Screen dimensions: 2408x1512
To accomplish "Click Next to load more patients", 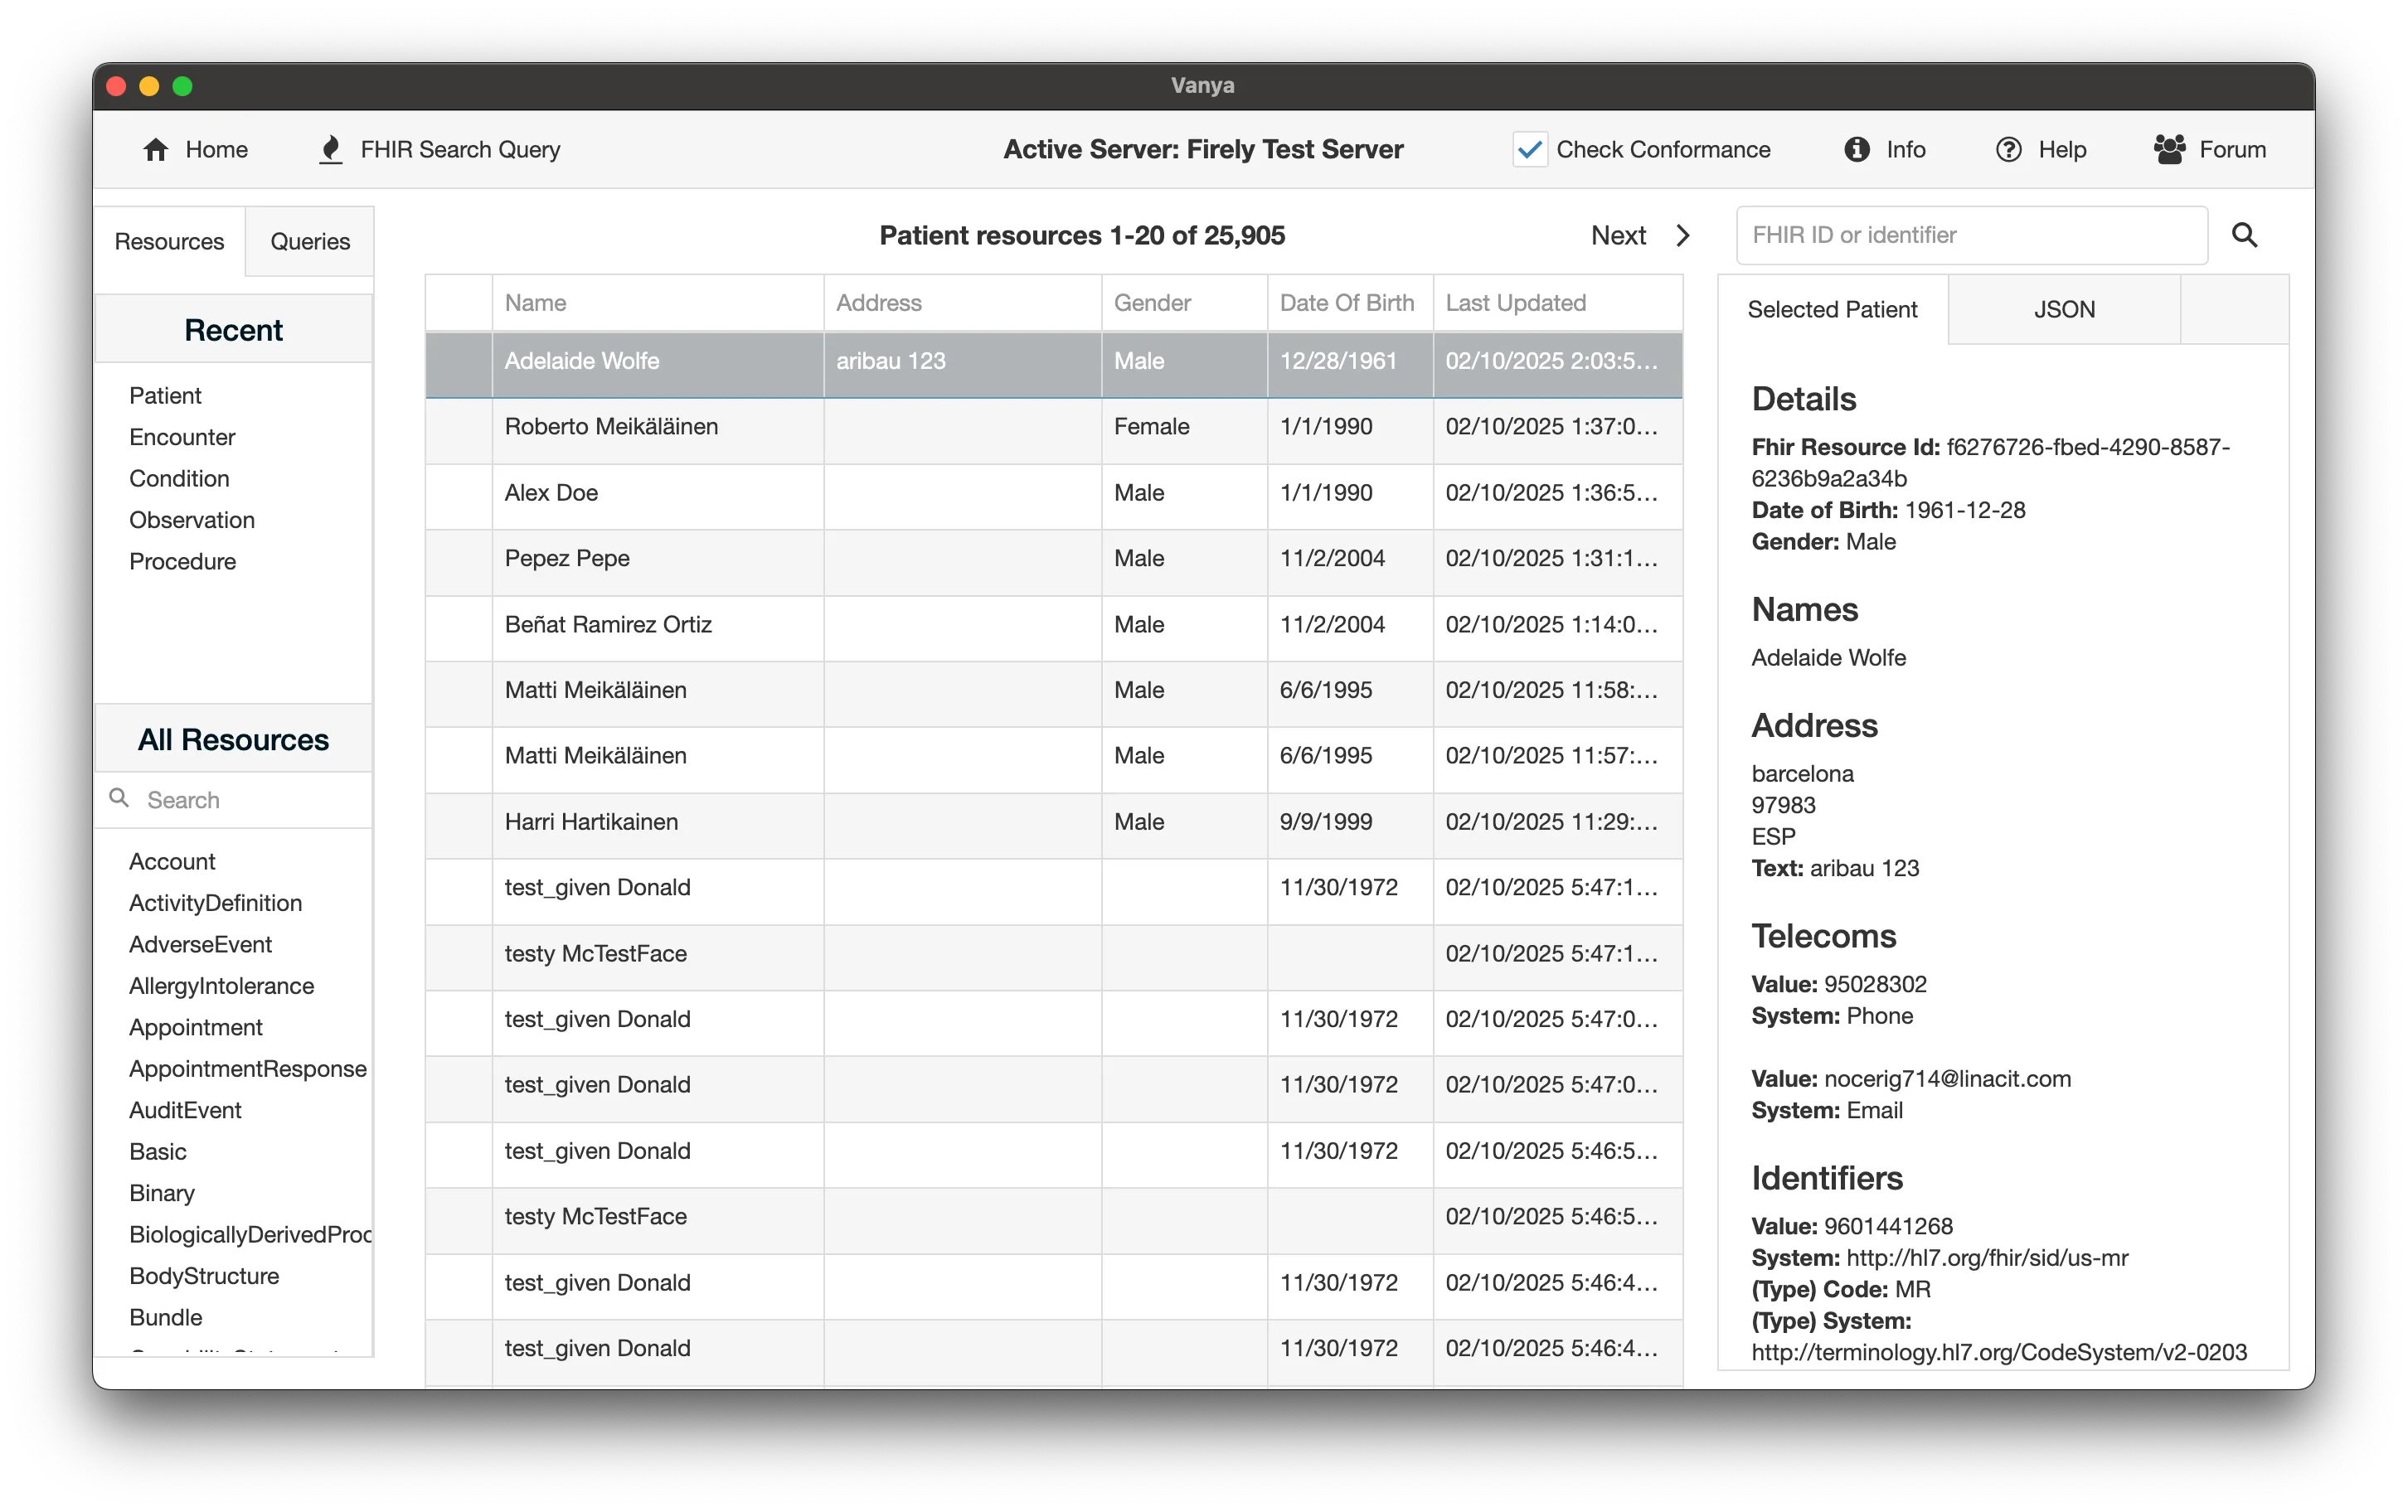I will pyautogui.click(x=1617, y=235).
